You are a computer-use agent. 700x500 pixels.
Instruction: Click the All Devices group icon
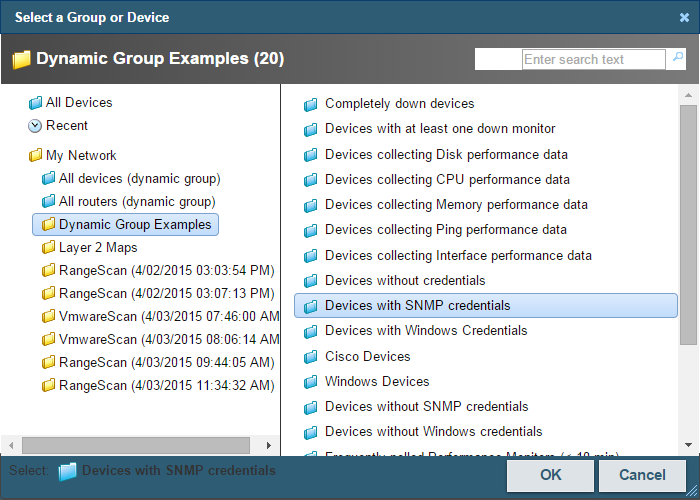(35, 103)
